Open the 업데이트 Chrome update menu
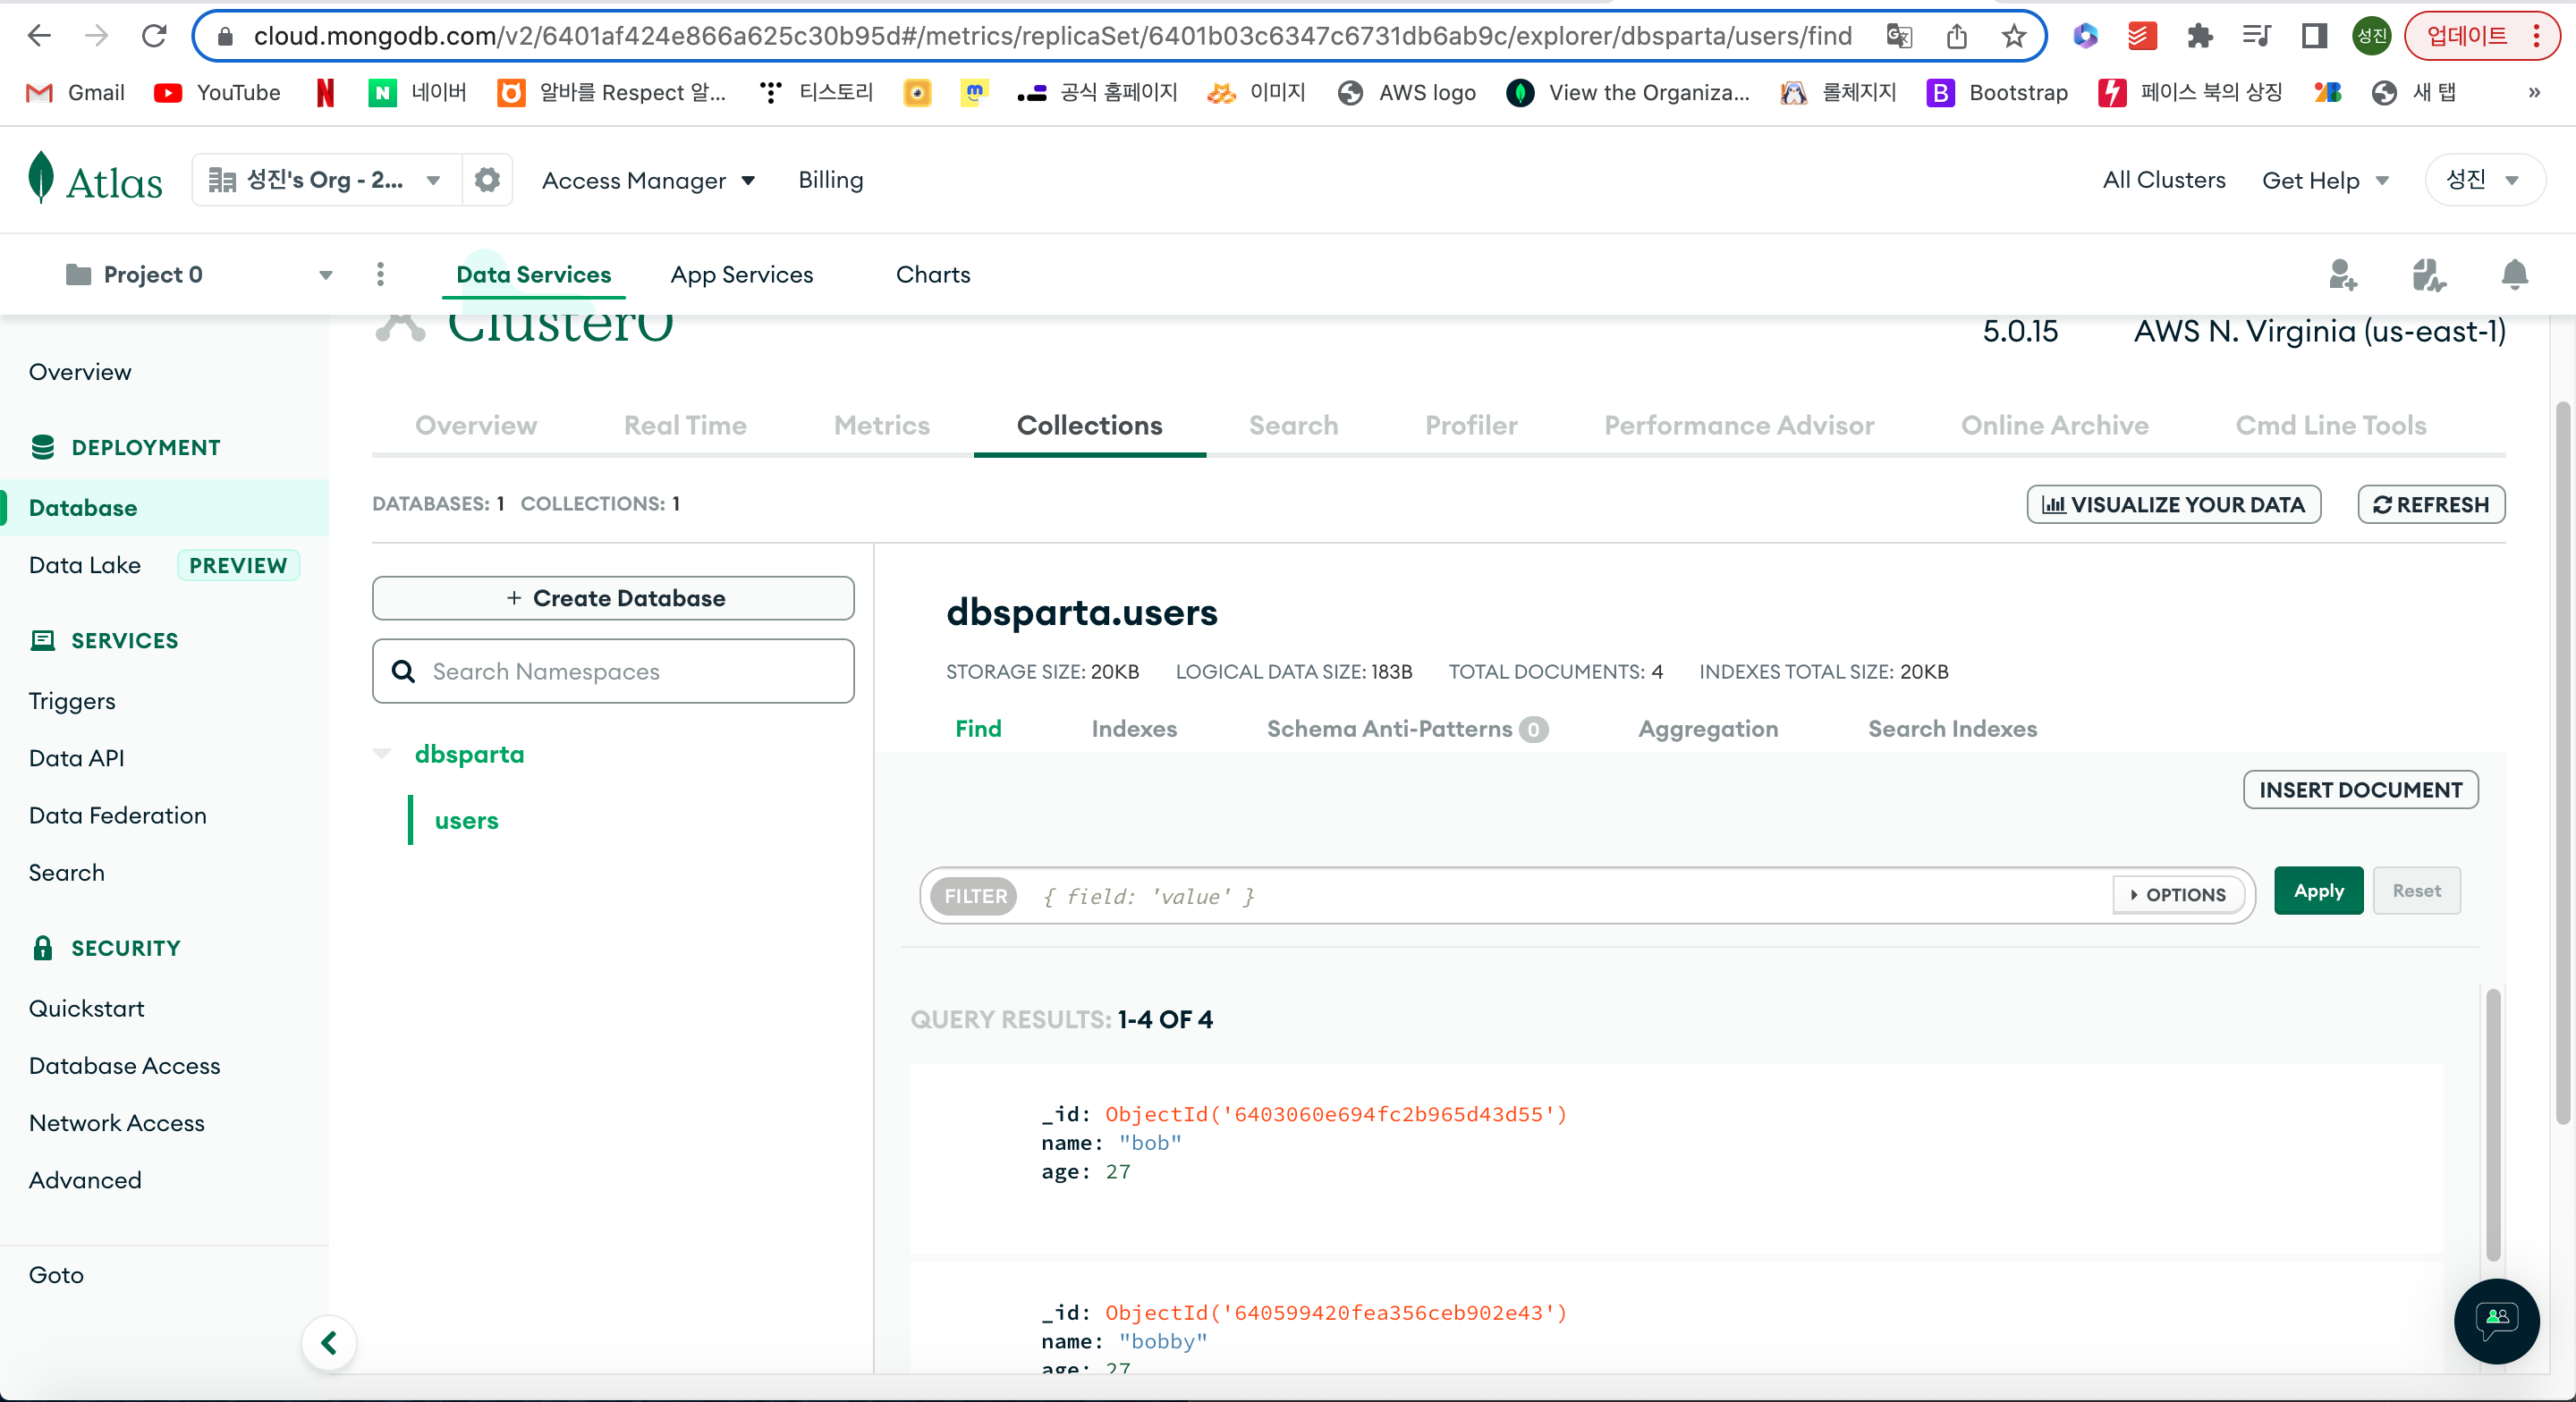This screenshot has height=1402, width=2576. (x=2482, y=36)
